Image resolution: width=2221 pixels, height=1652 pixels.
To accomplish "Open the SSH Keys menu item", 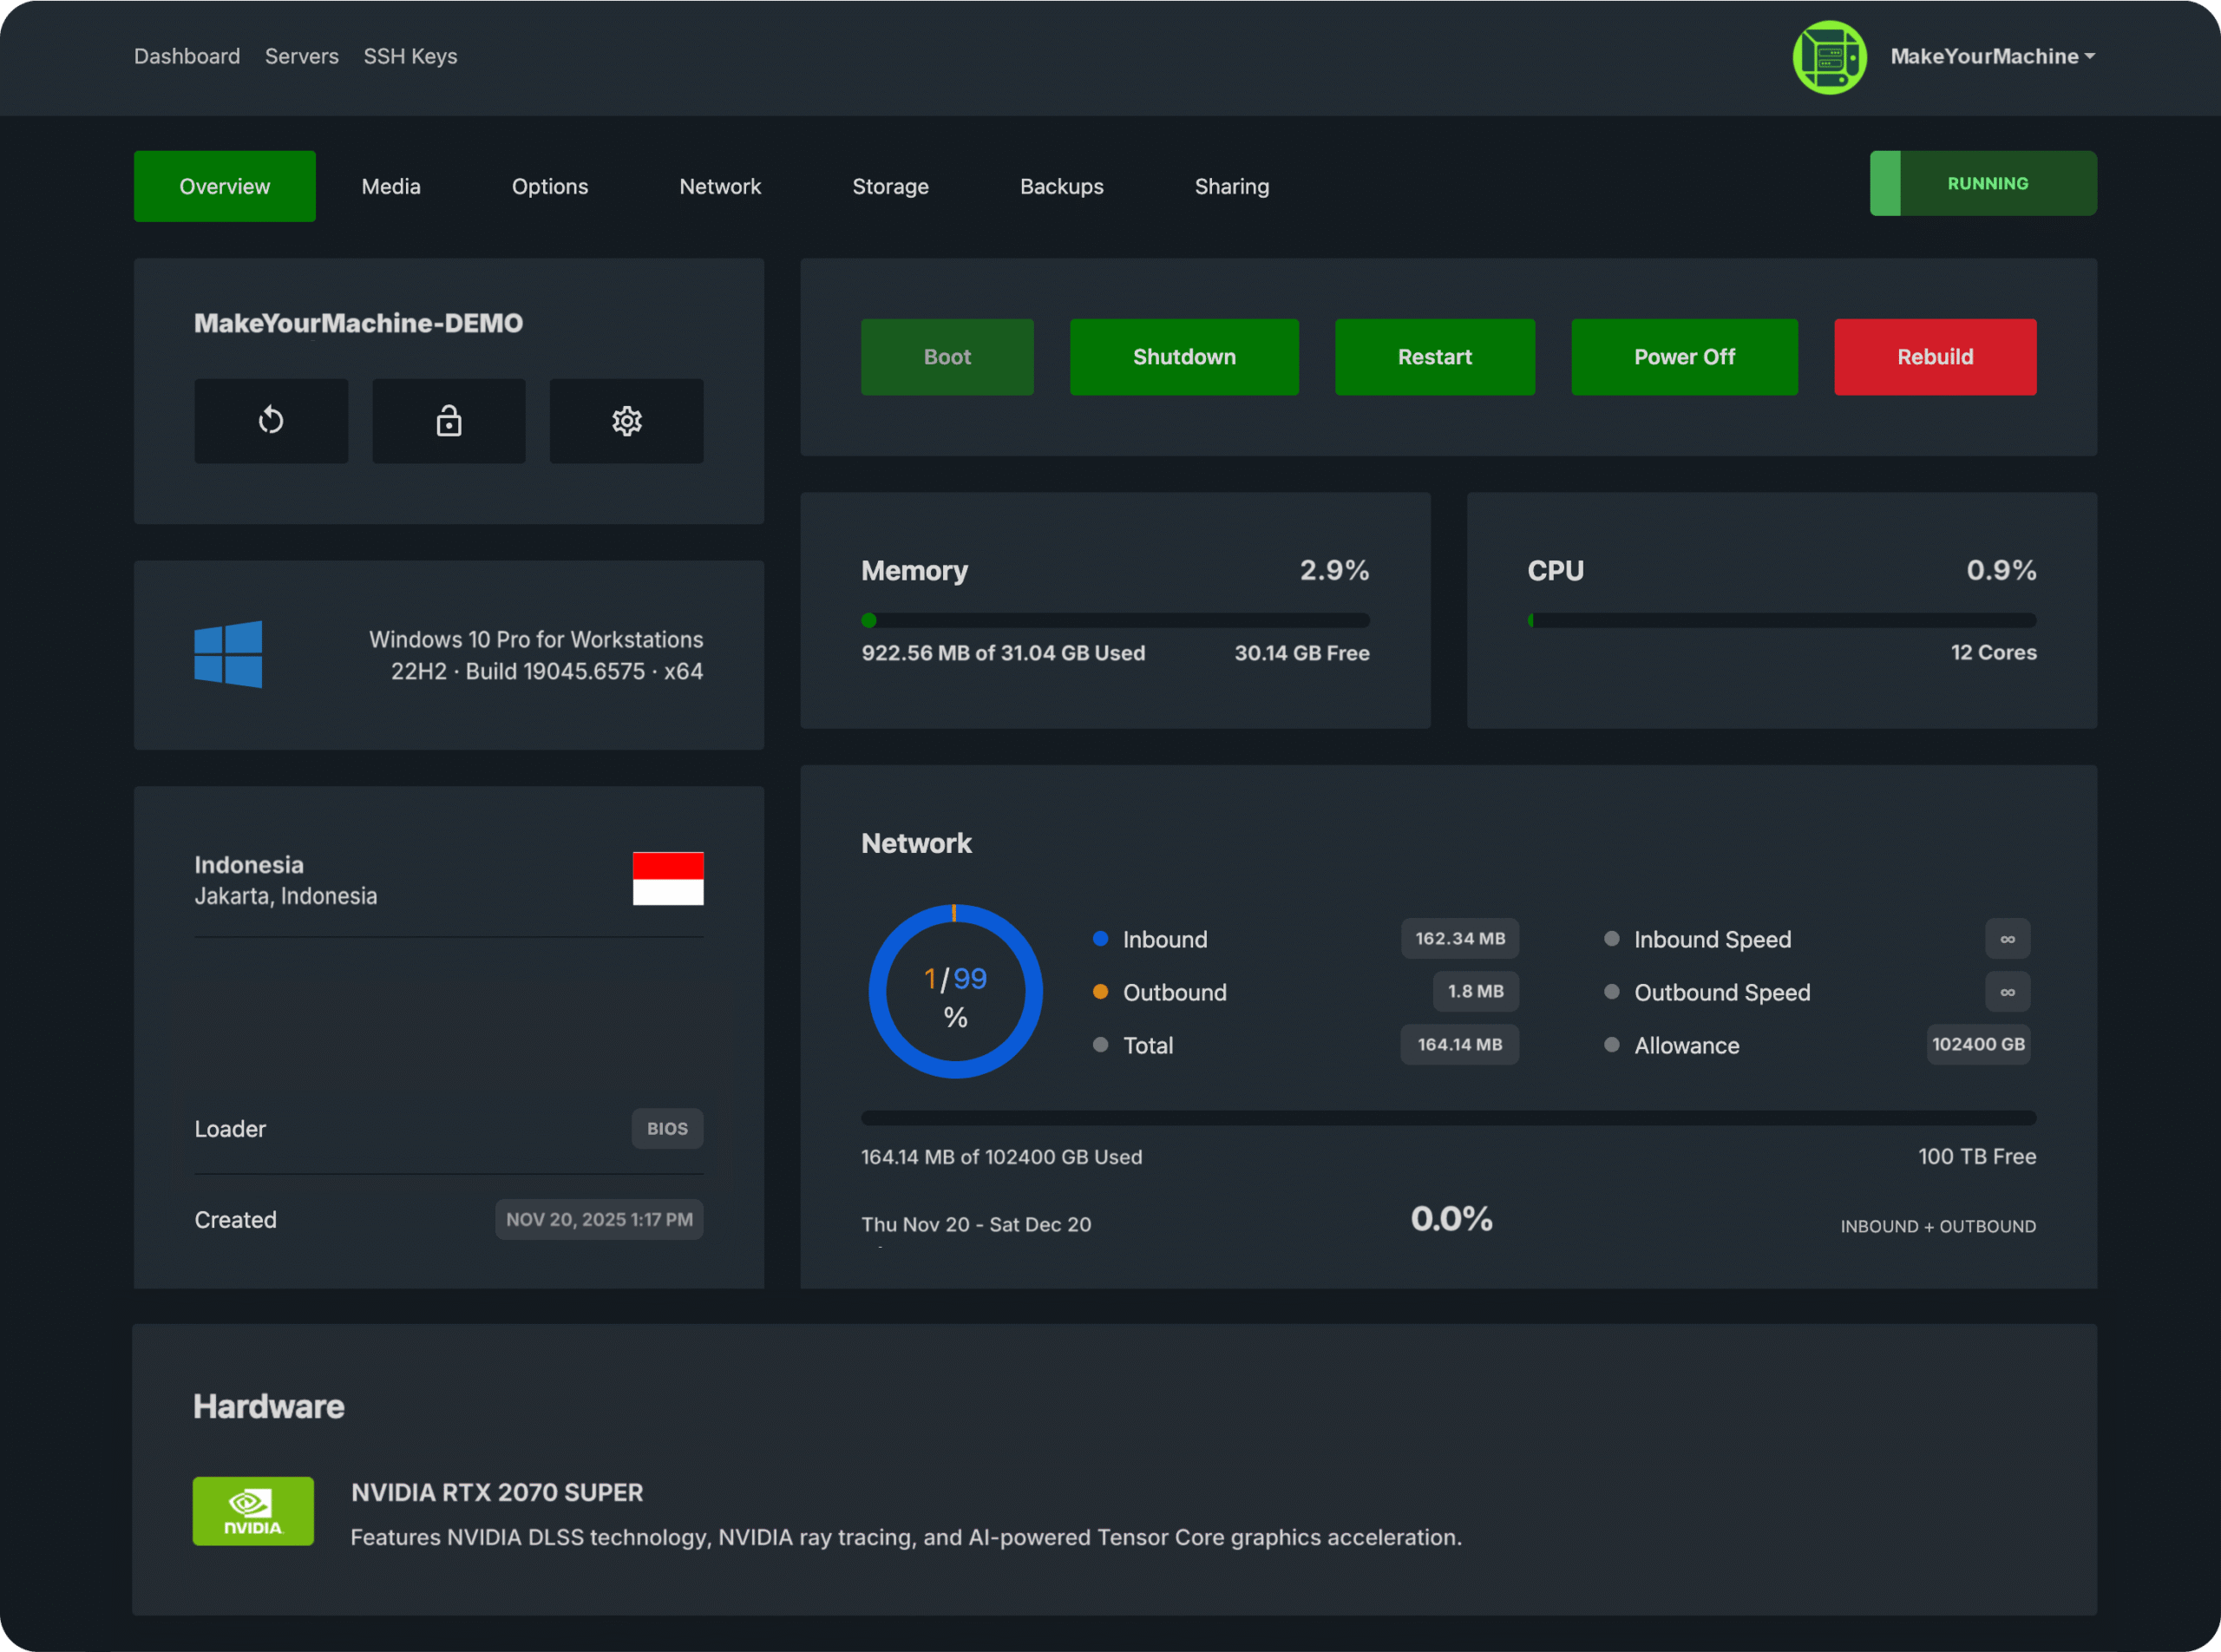I will point(410,57).
